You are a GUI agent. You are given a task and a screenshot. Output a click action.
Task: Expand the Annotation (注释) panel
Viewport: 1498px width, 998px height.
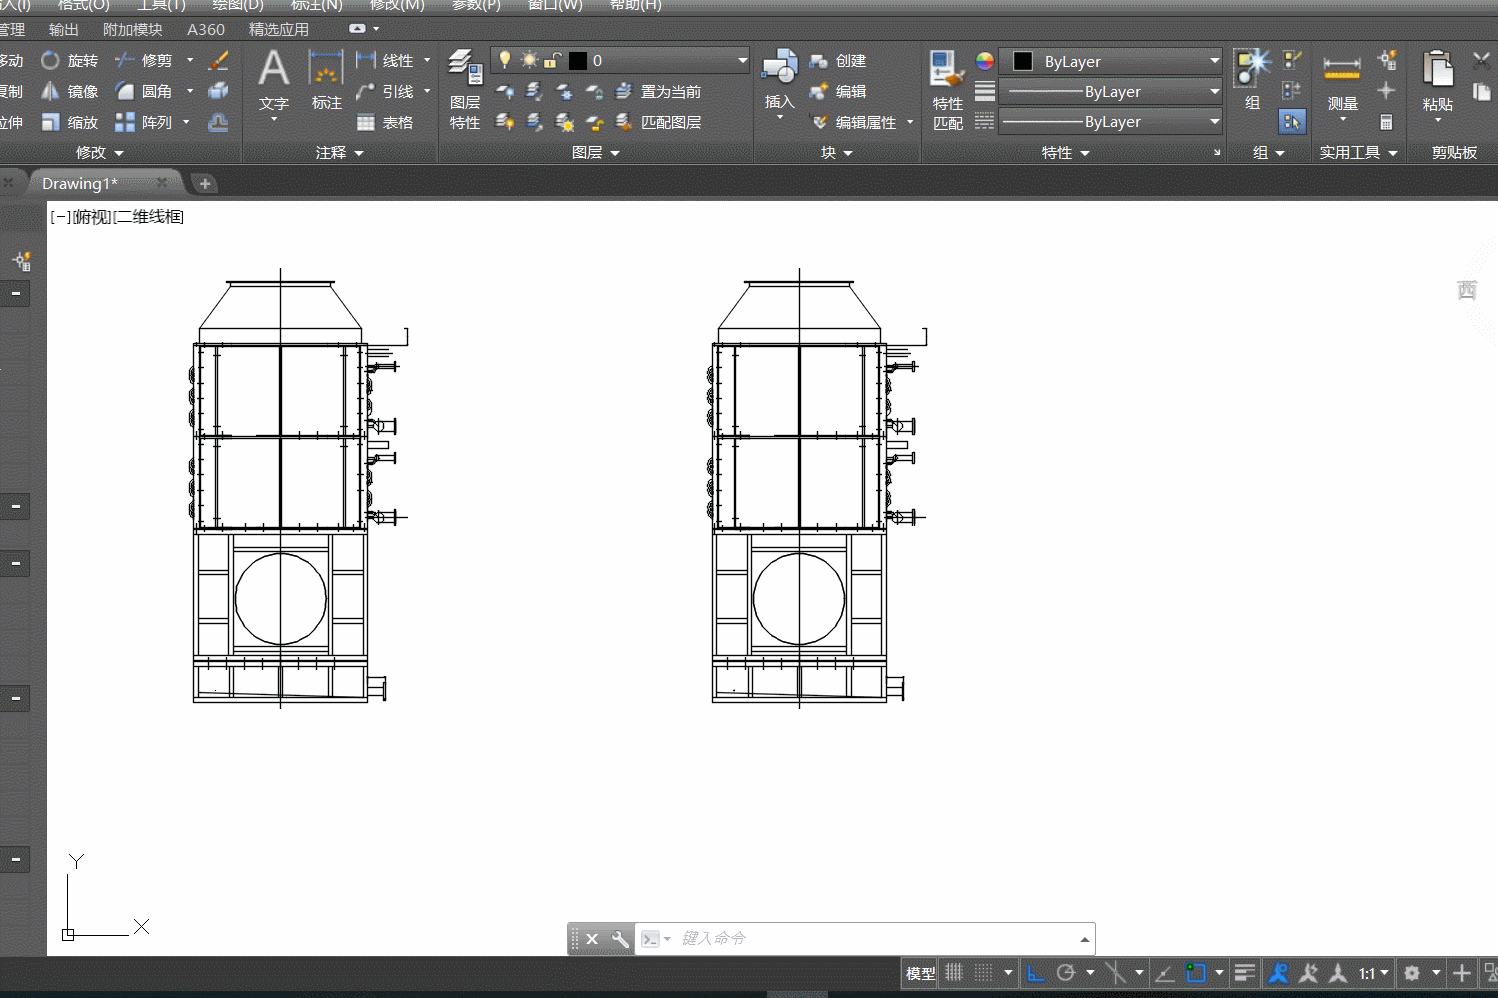(340, 153)
